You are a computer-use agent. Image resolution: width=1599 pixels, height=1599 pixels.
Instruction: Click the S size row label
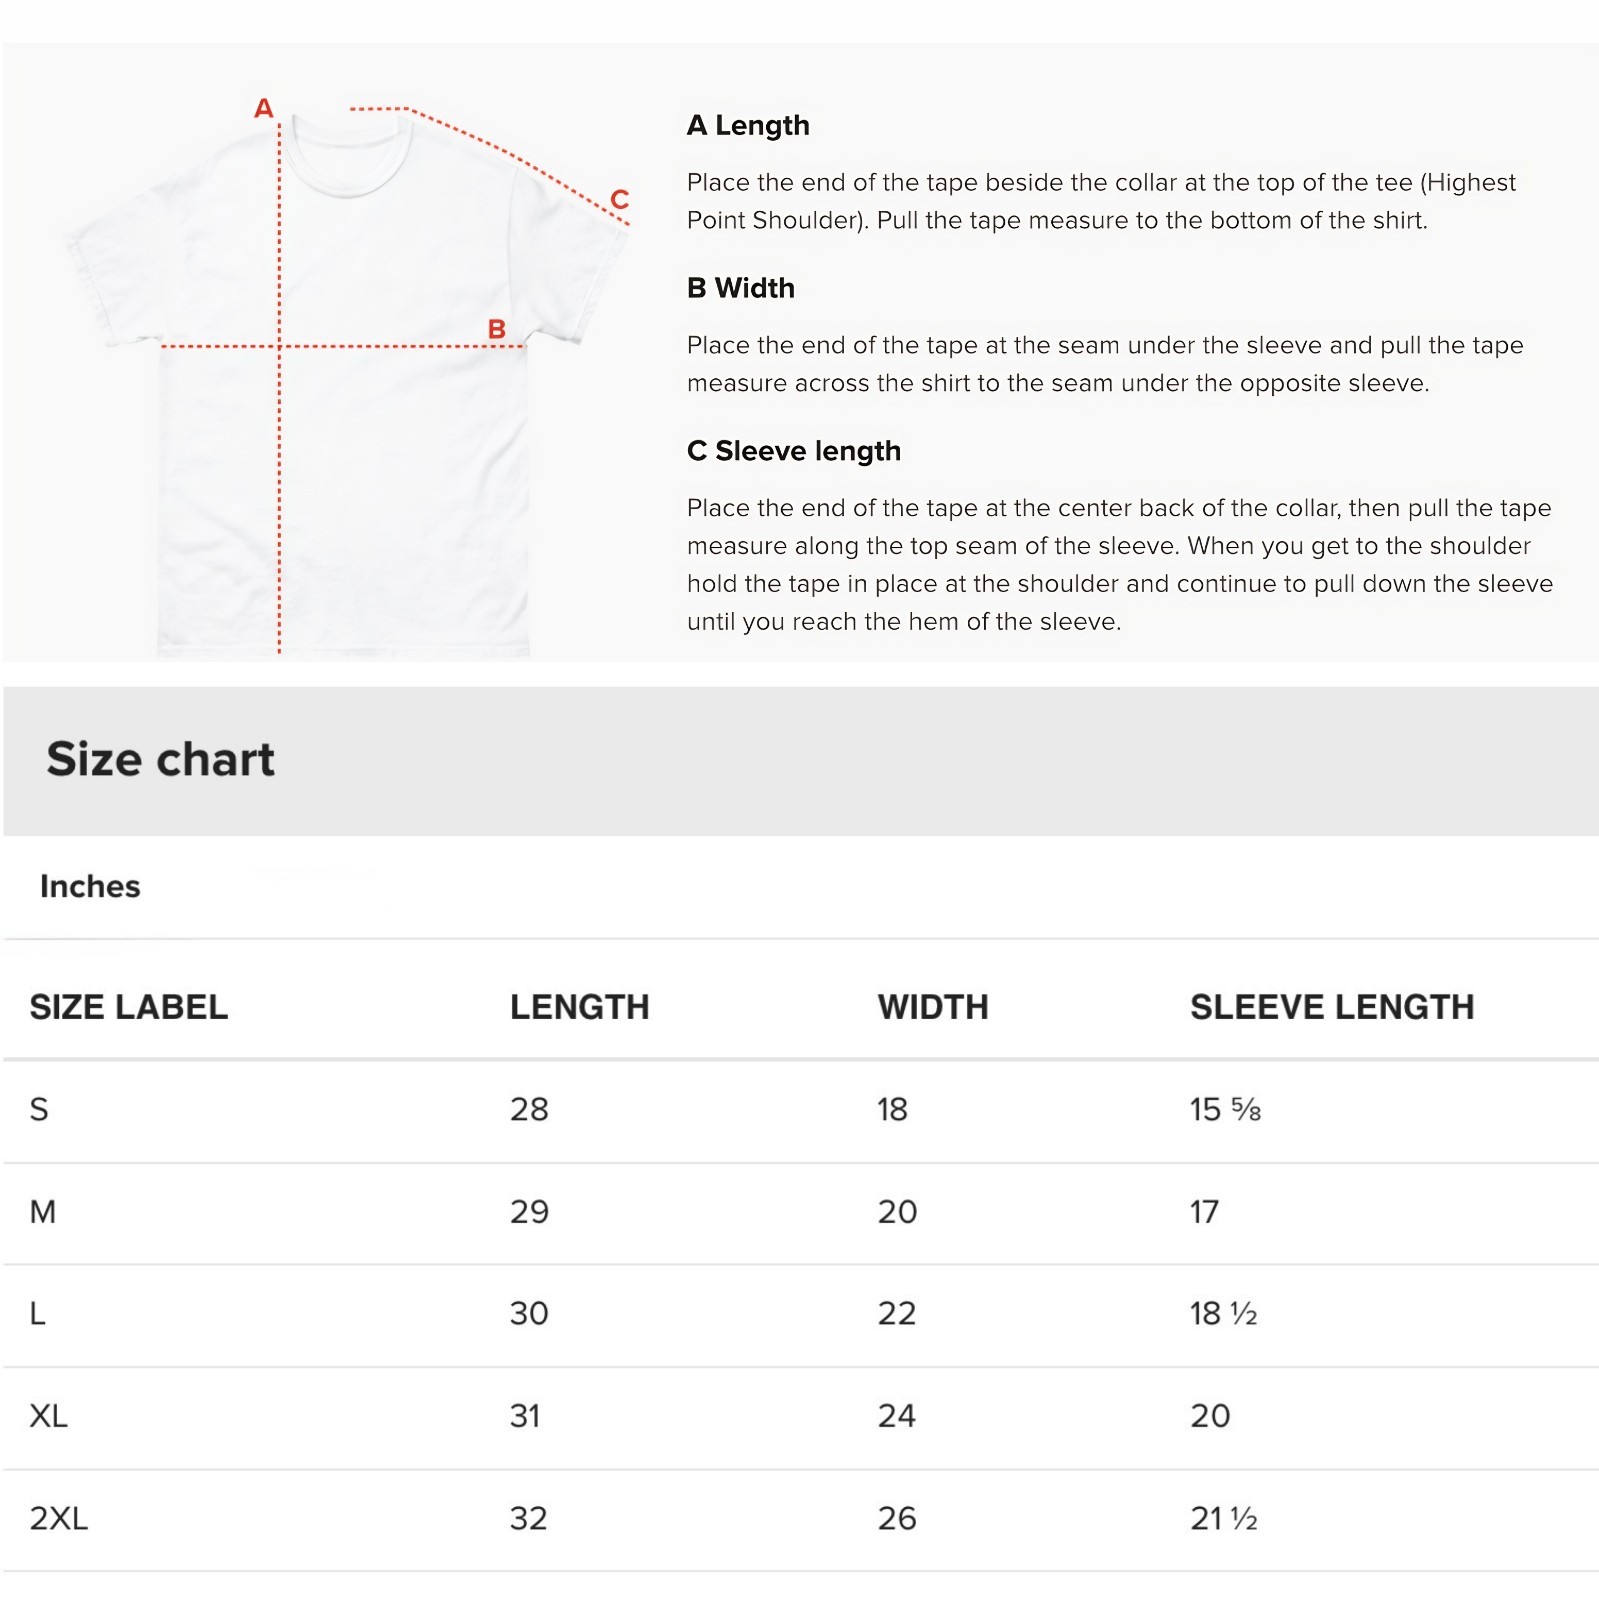click(39, 1109)
